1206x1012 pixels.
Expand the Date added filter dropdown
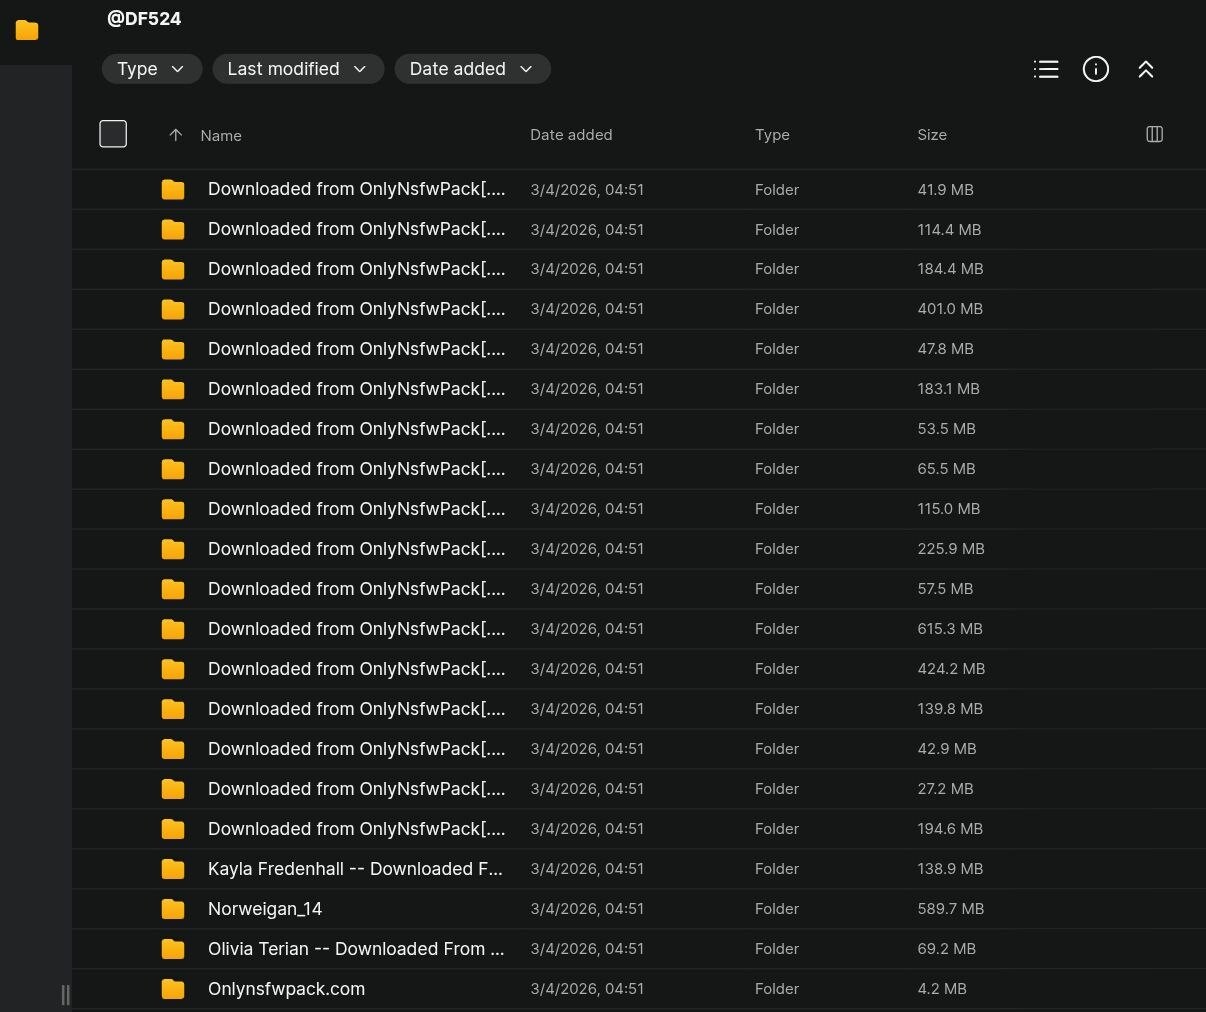(x=472, y=69)
